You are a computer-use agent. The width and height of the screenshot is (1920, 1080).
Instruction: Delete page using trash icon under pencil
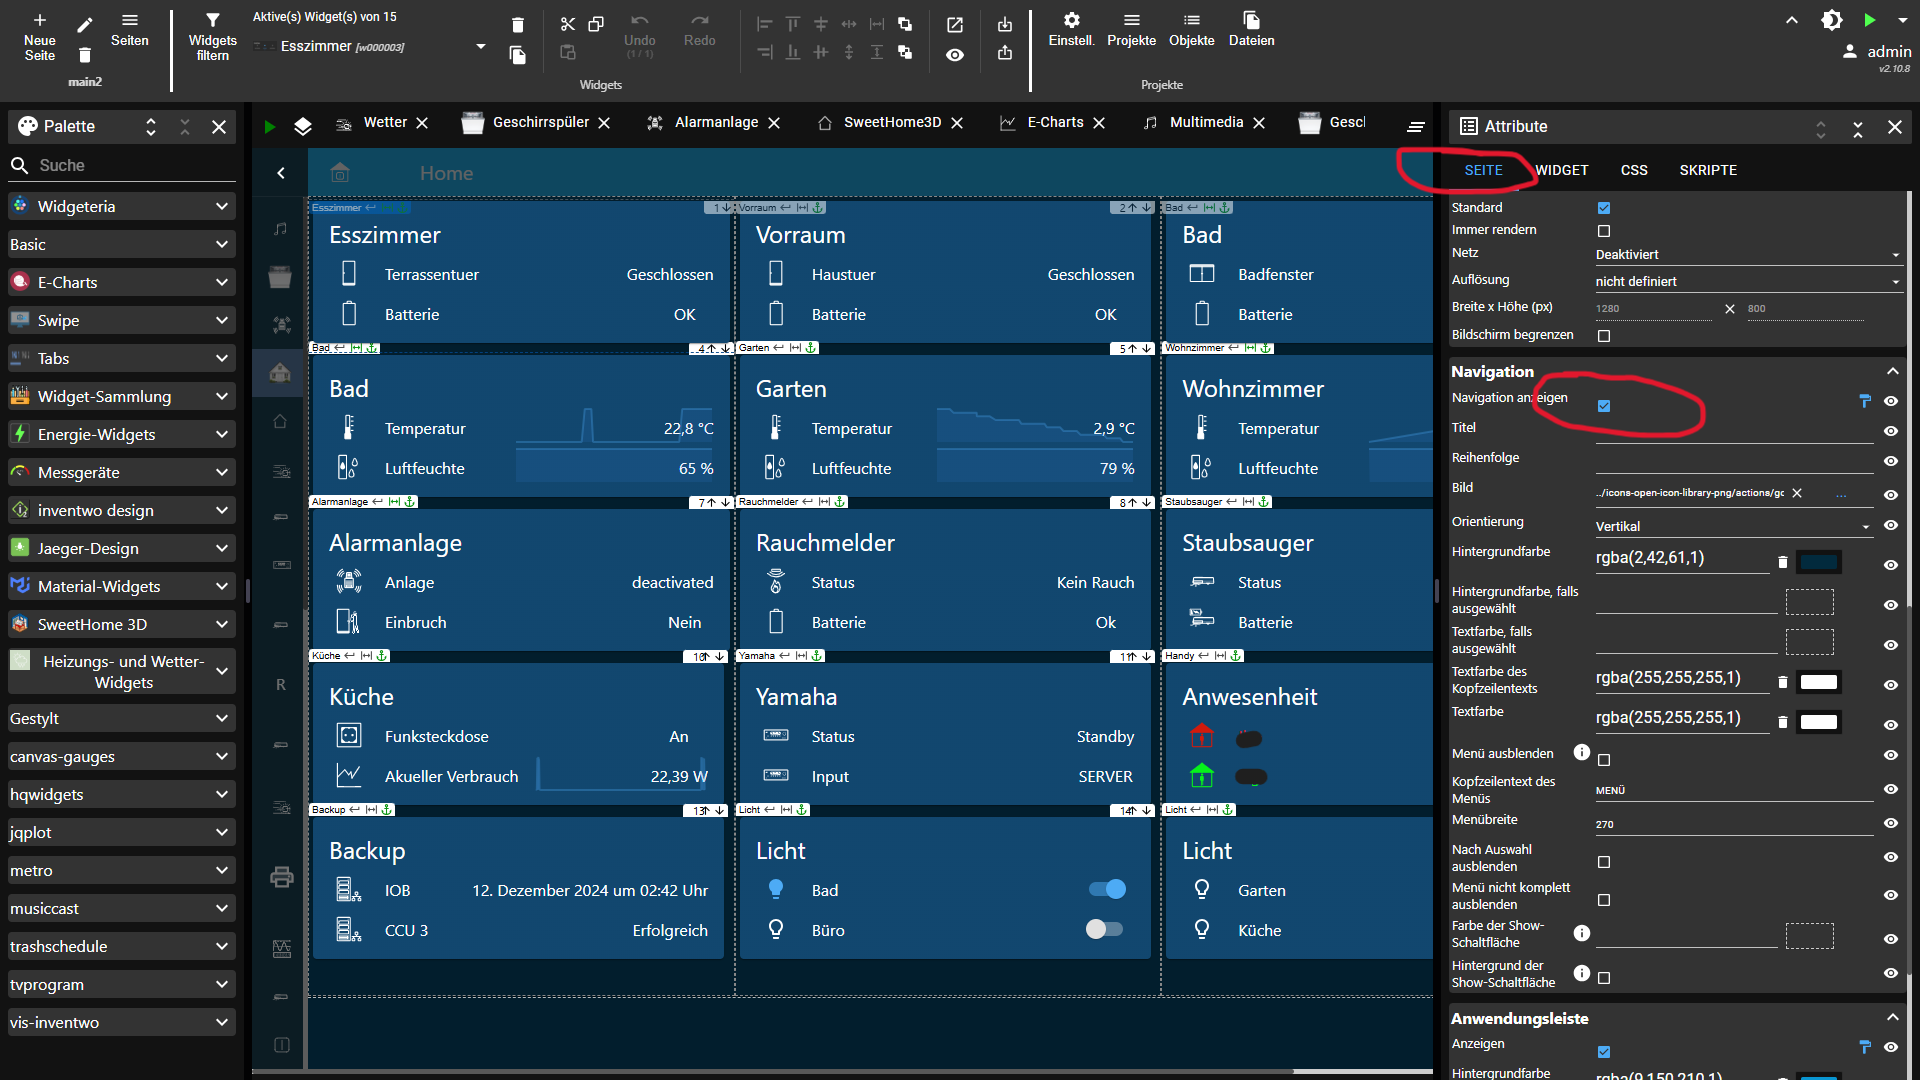point(85,55)
